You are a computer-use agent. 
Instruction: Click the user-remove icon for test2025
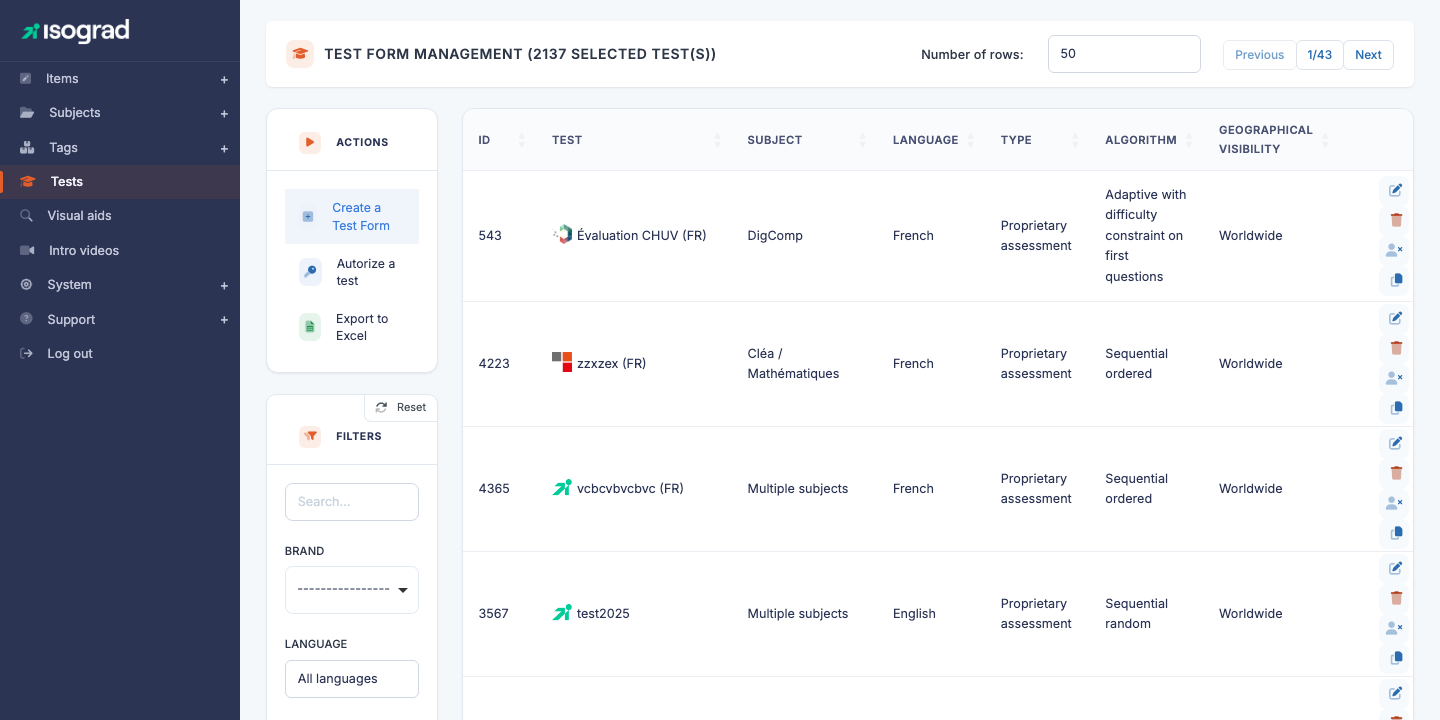click(x=1396, y=628)
